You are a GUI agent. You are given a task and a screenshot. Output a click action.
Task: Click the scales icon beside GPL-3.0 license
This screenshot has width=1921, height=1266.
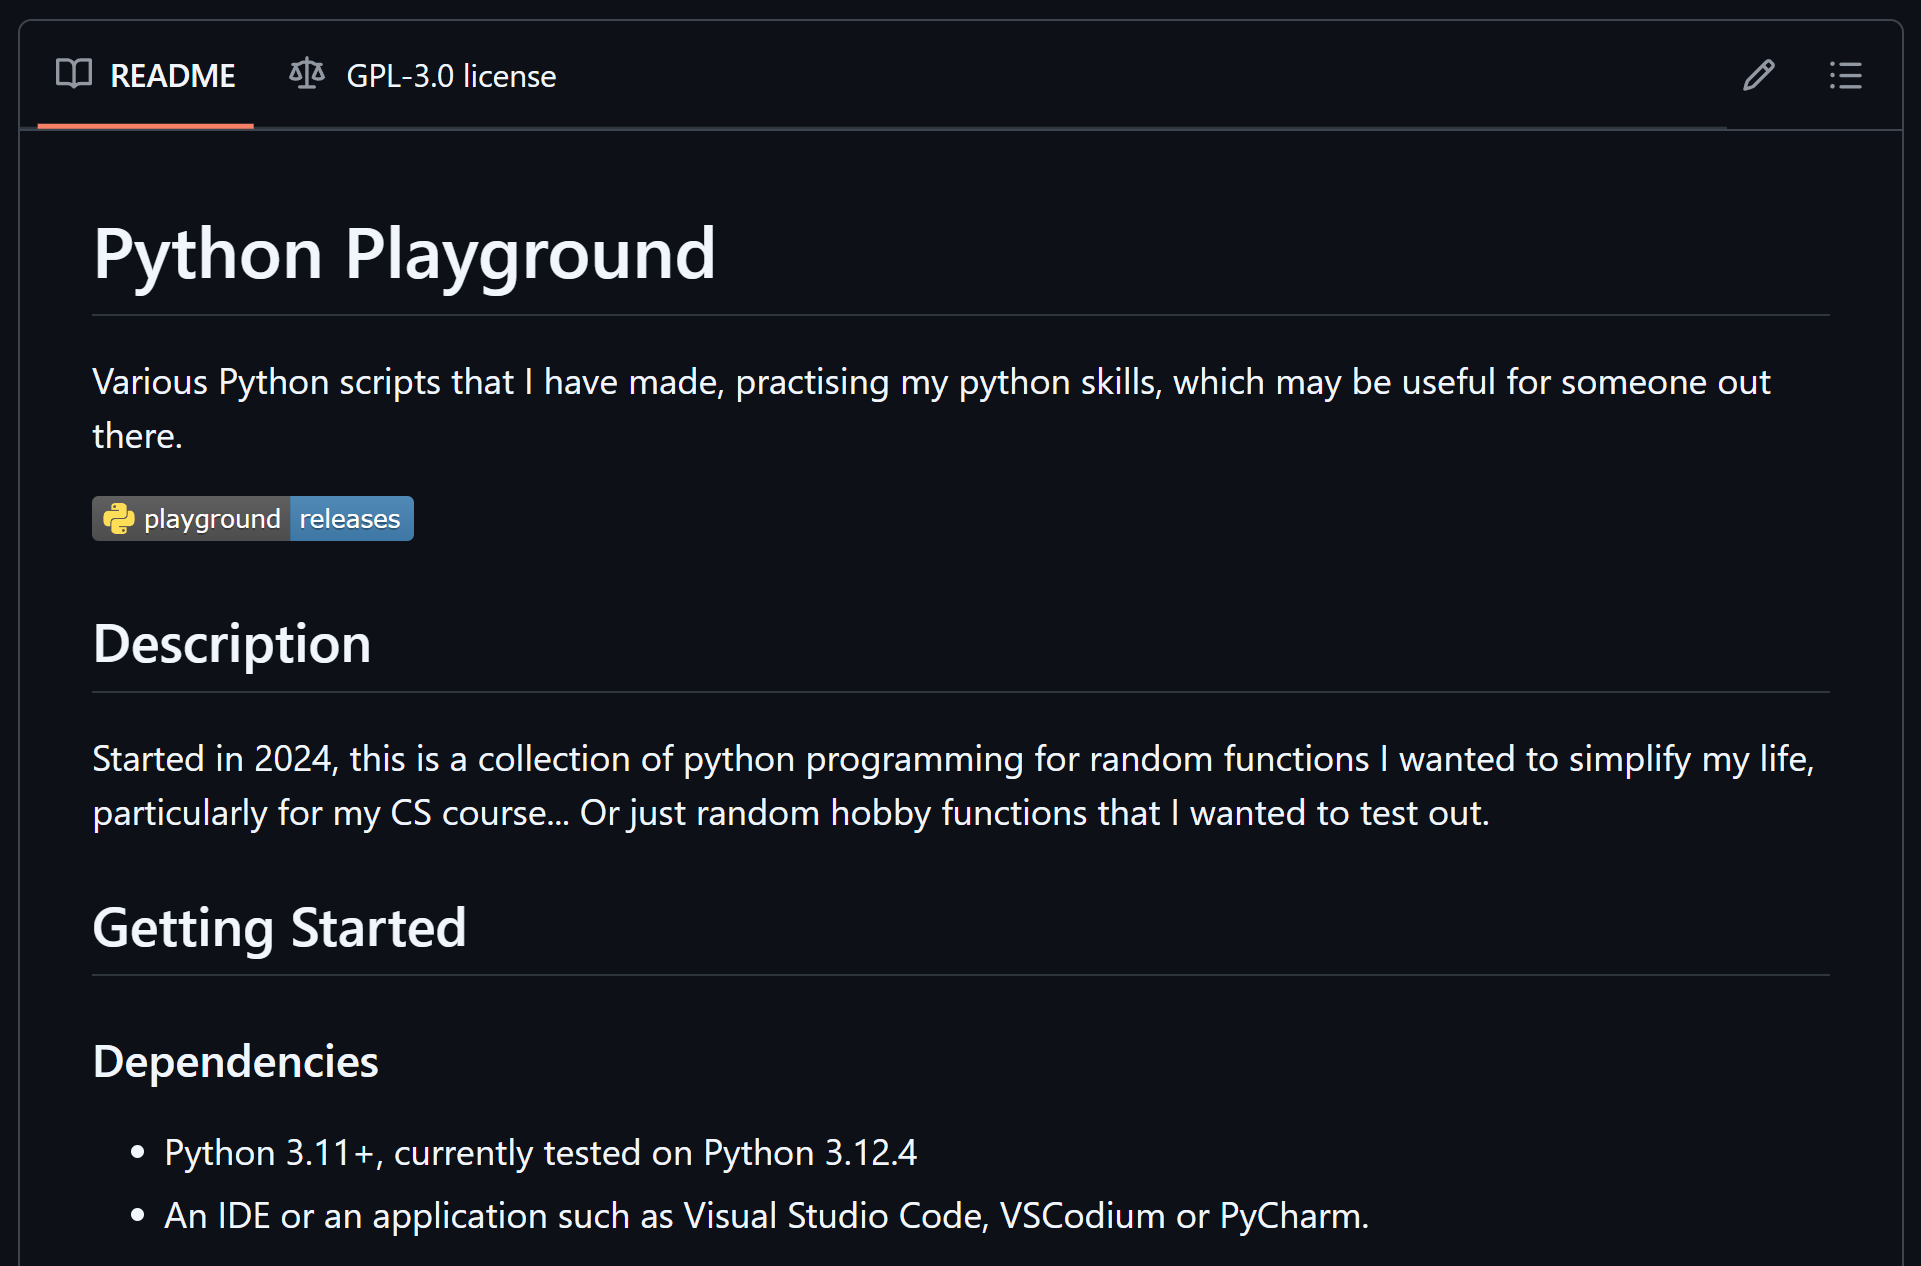pyautogui.click(x=306, y=74)
